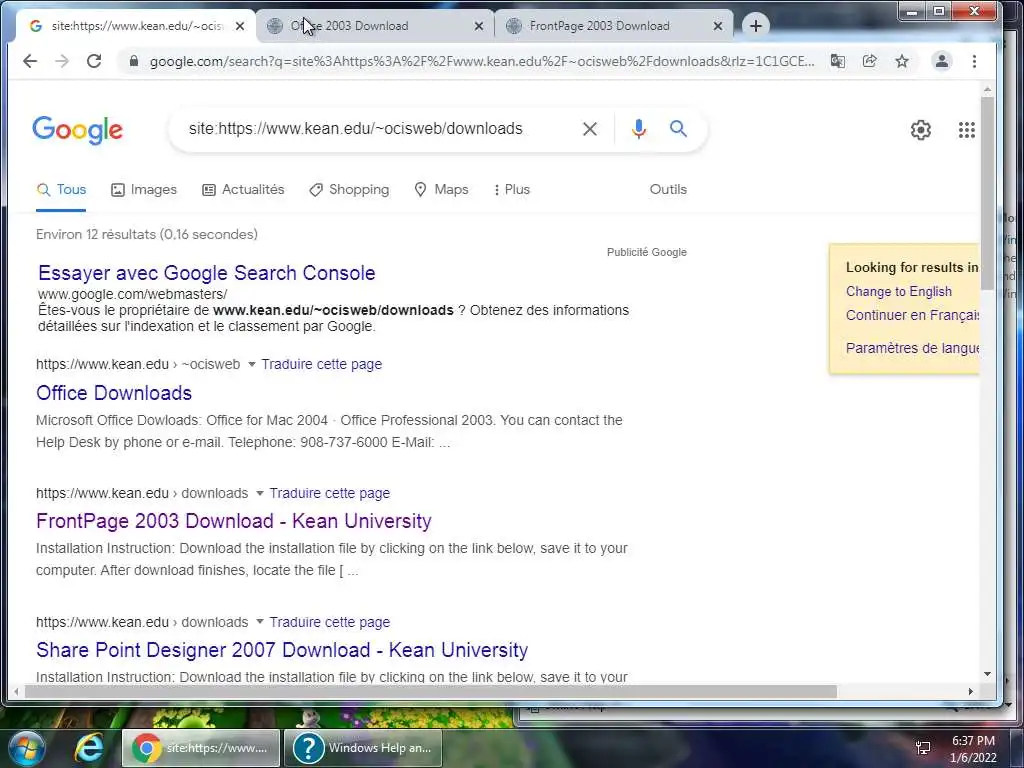Click the Chrome address bar URL
The width and height of the screenshot is (1024, 768).
pos(482,61)
